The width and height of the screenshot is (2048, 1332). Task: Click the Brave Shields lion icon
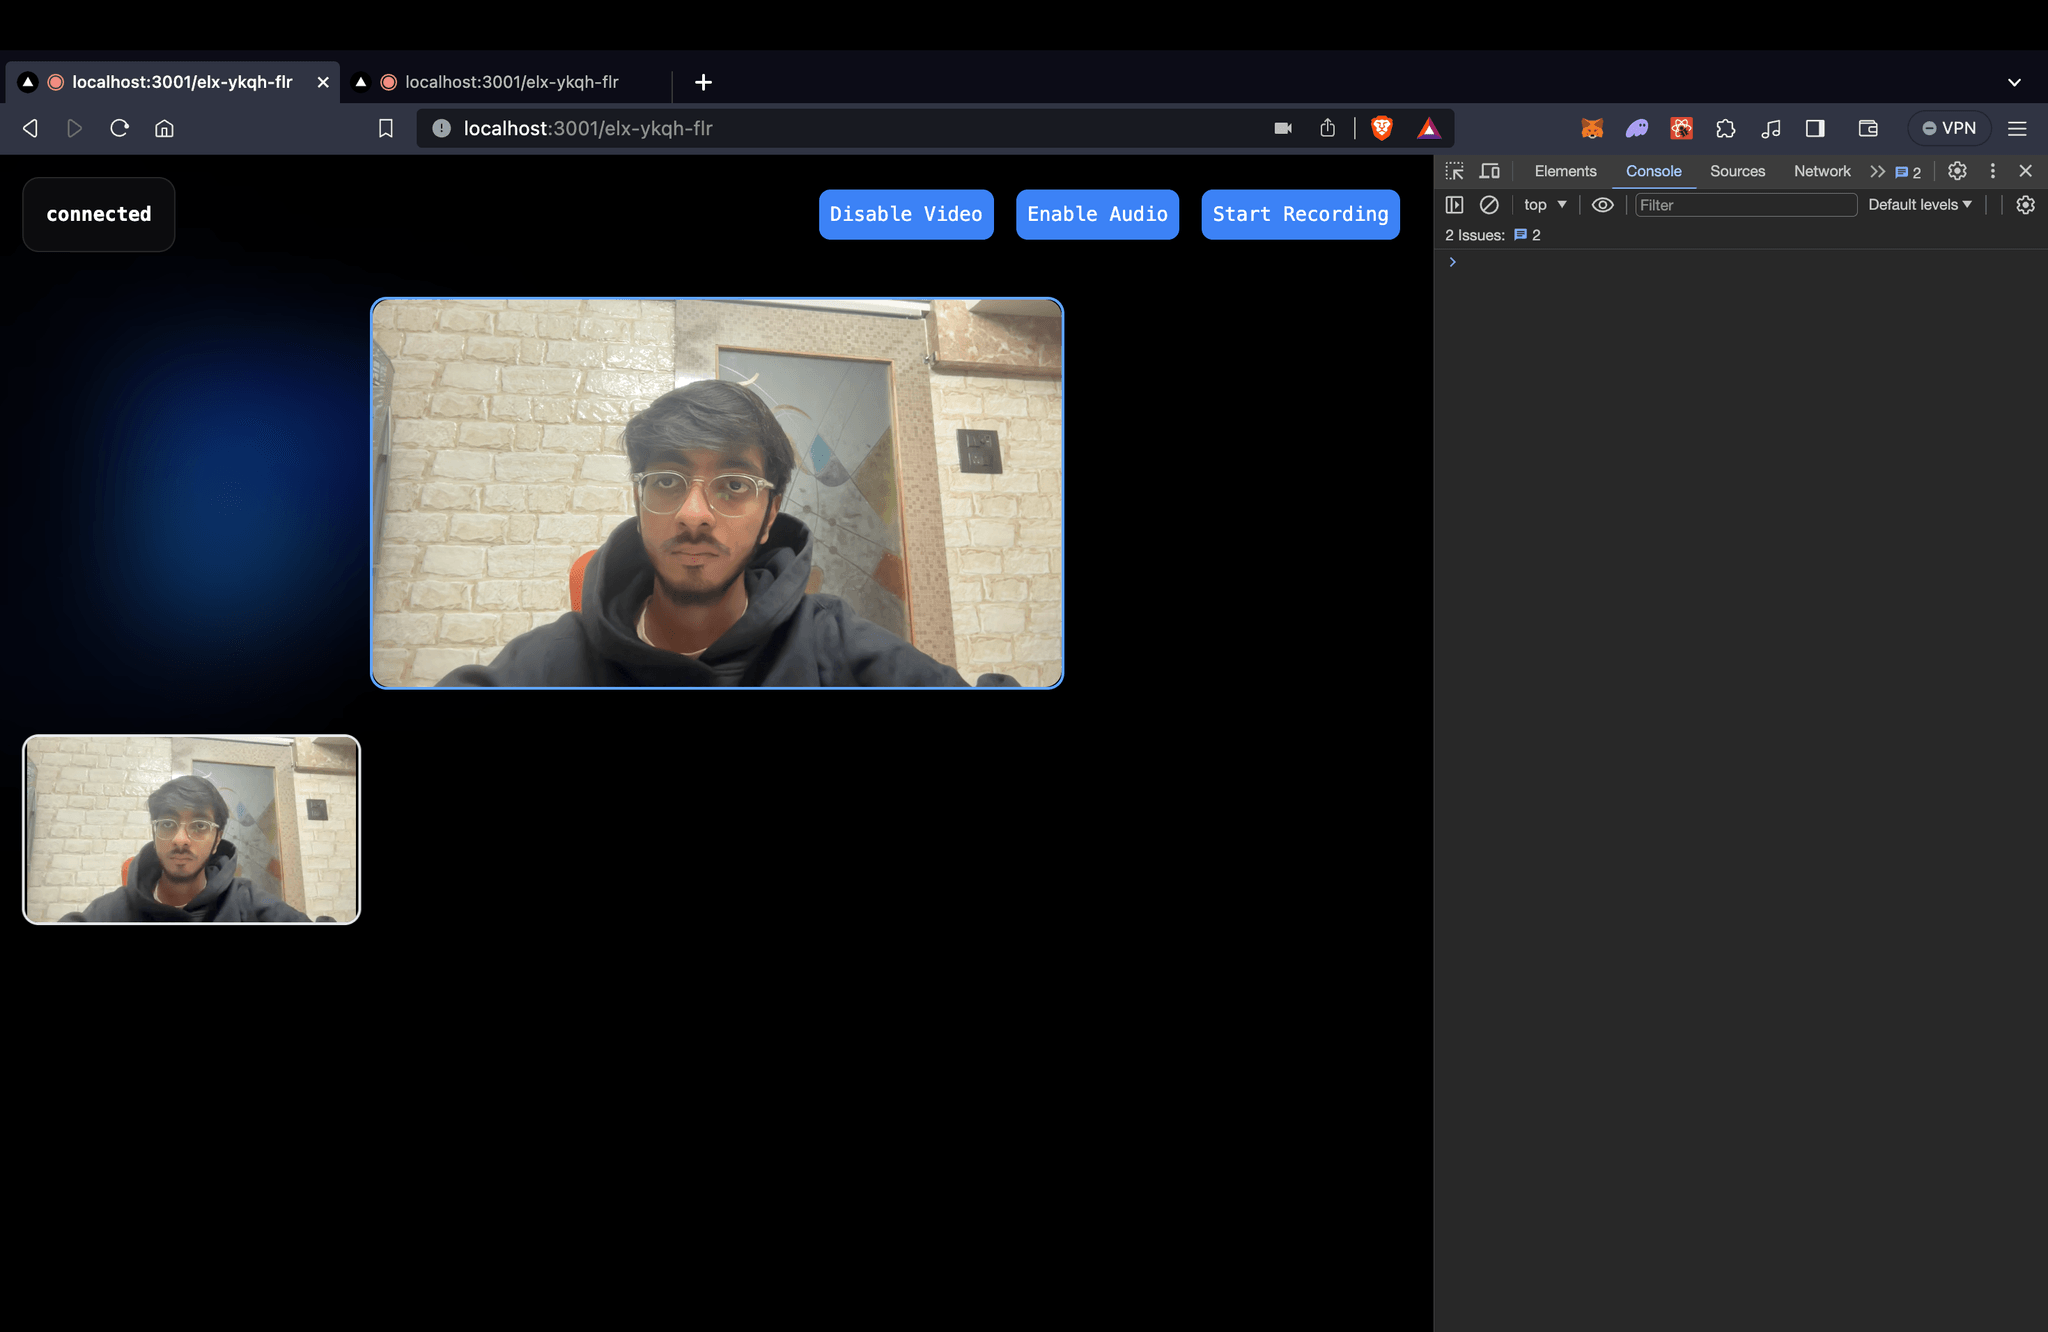[1382, 128]
